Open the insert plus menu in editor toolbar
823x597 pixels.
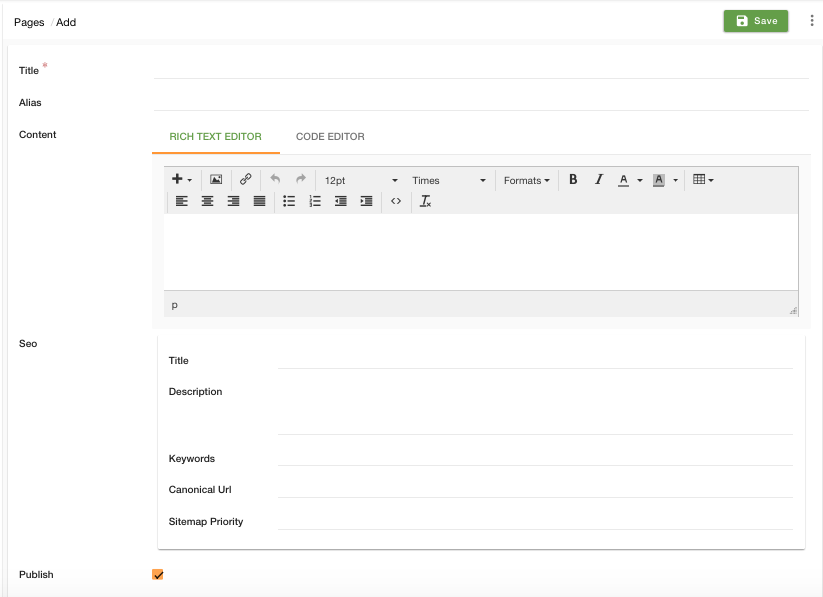pyautogui.click(x=182, y=180)
